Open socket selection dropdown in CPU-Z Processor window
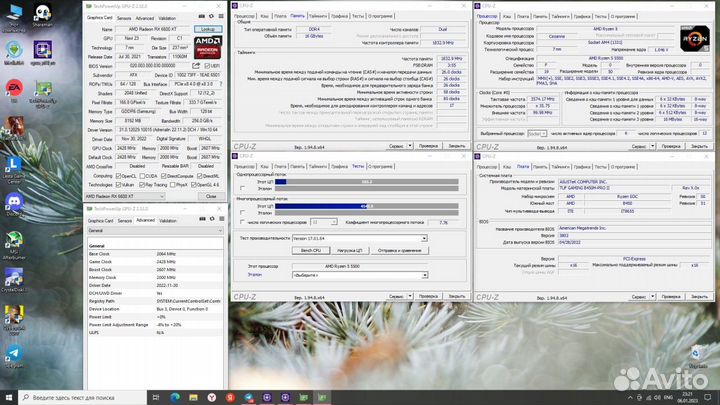Image resolution: width=720 pixels, height=405 pixels. [x=537, y=134]
